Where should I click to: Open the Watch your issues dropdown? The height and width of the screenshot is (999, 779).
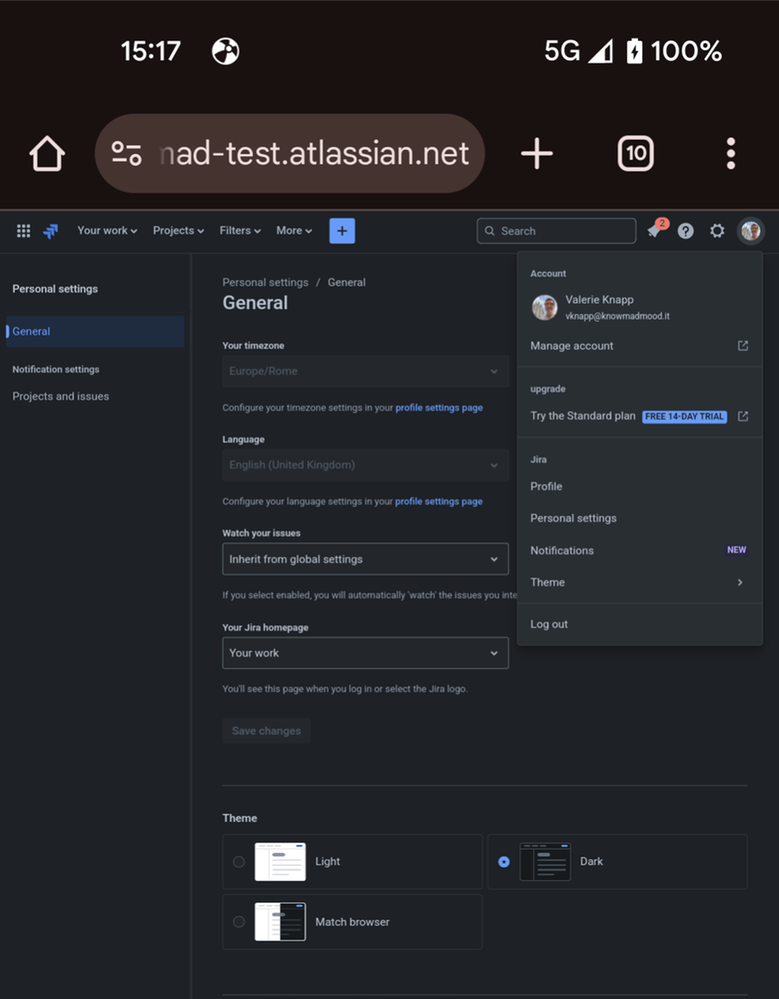365,558
